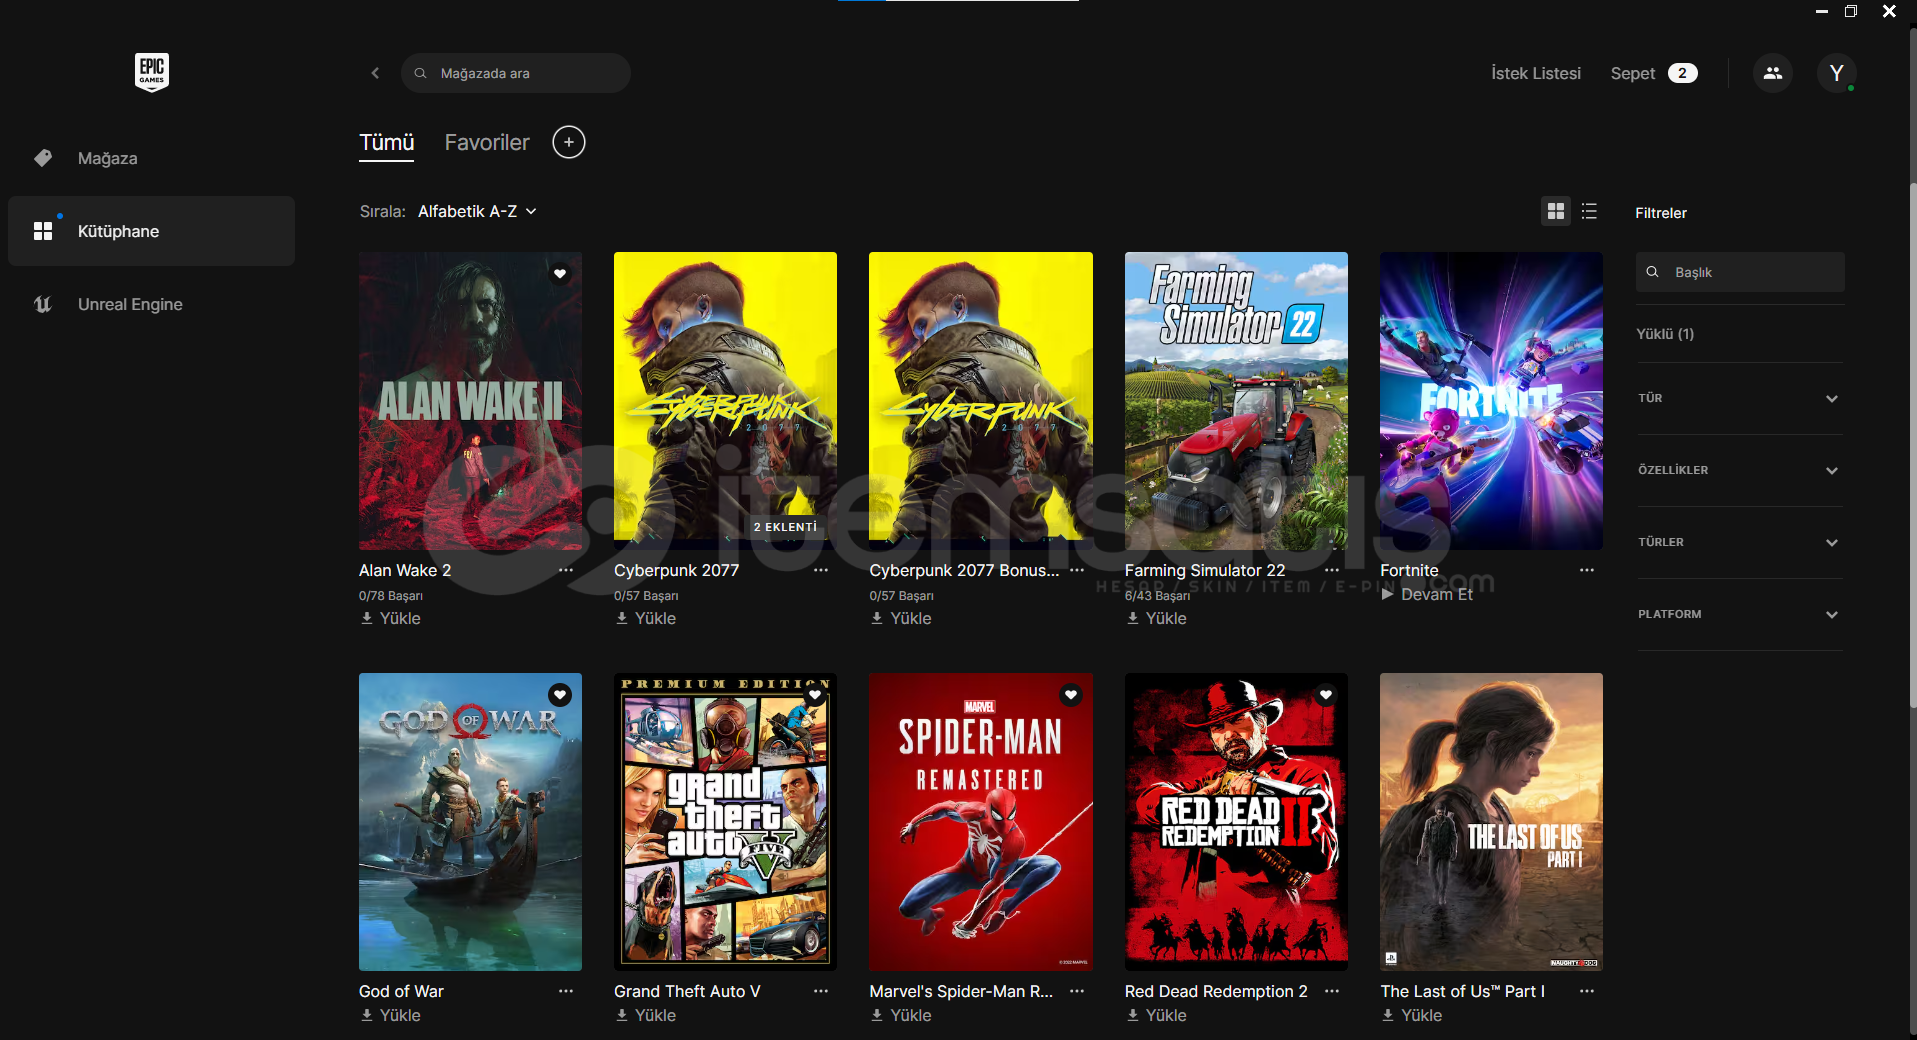Image resolution: width=1917 pixels, height=1040 pixels.
Task: Toggle favorite heart on Alan Wake 2
Action: (560, 273)
